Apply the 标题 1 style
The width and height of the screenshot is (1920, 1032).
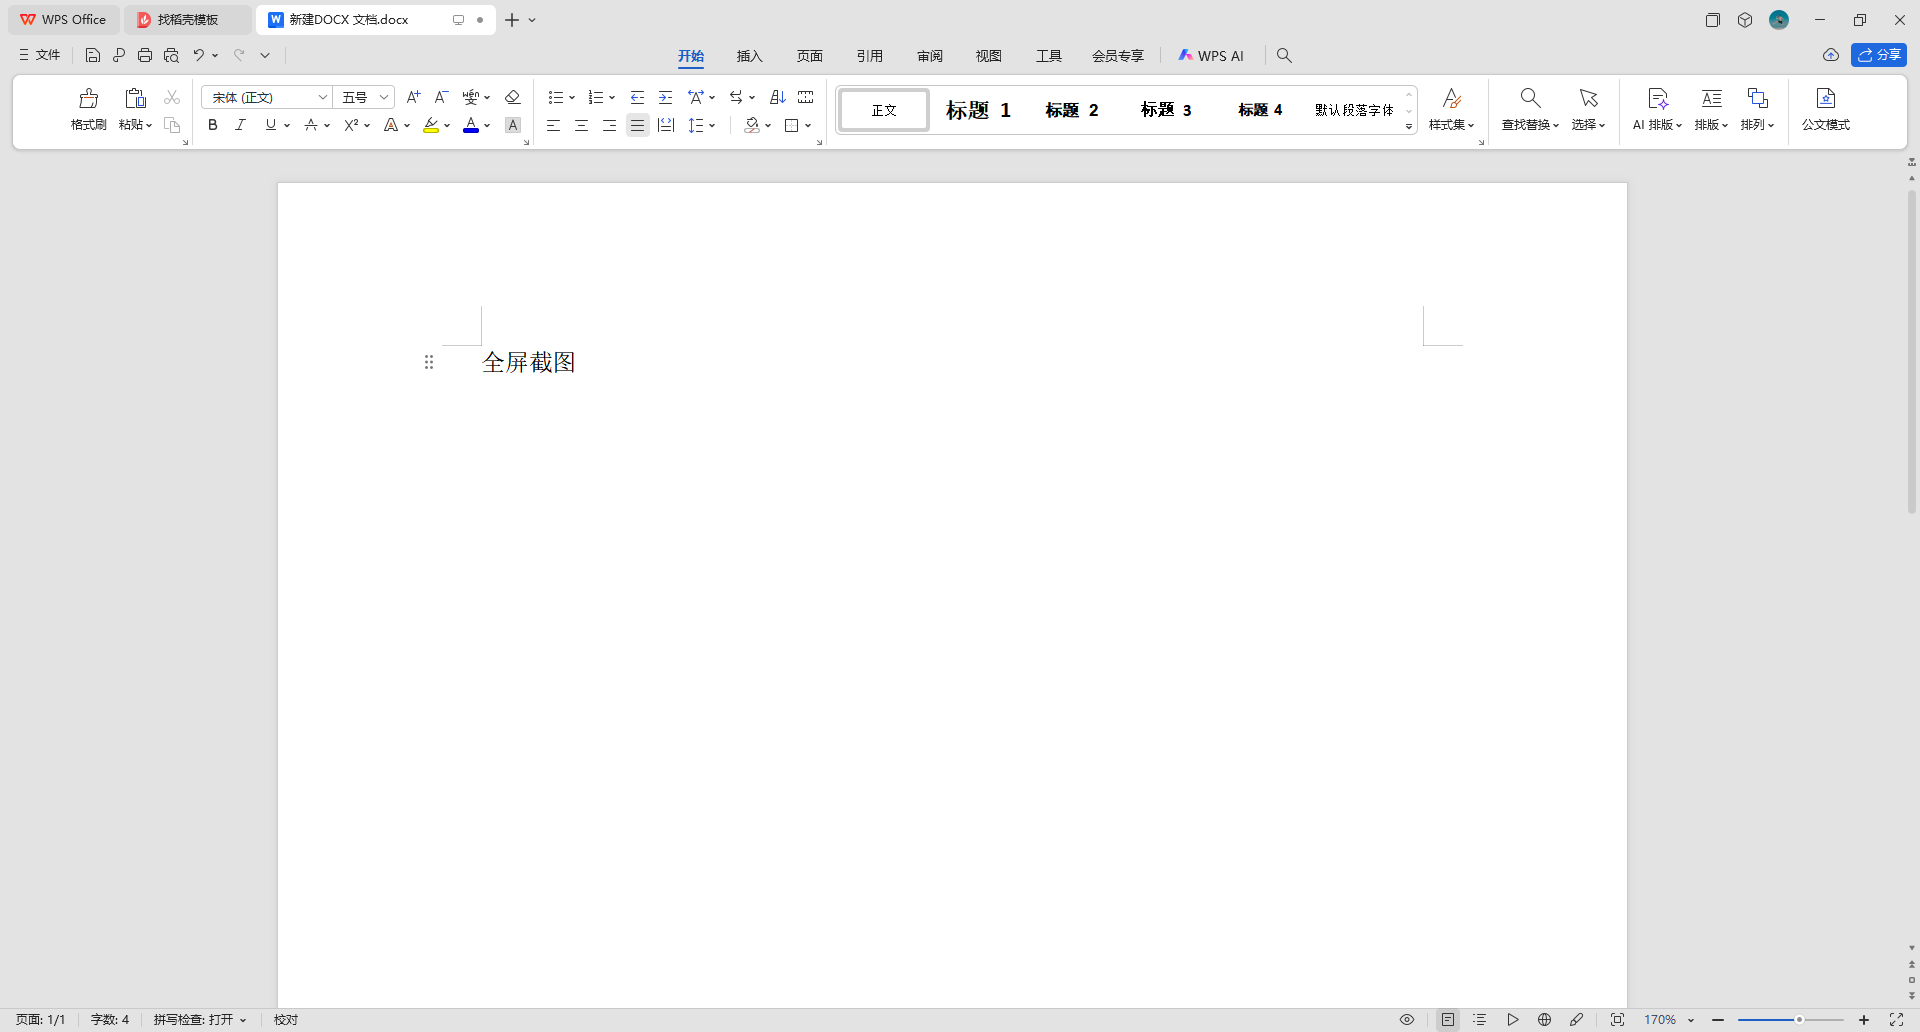[979, 110]
